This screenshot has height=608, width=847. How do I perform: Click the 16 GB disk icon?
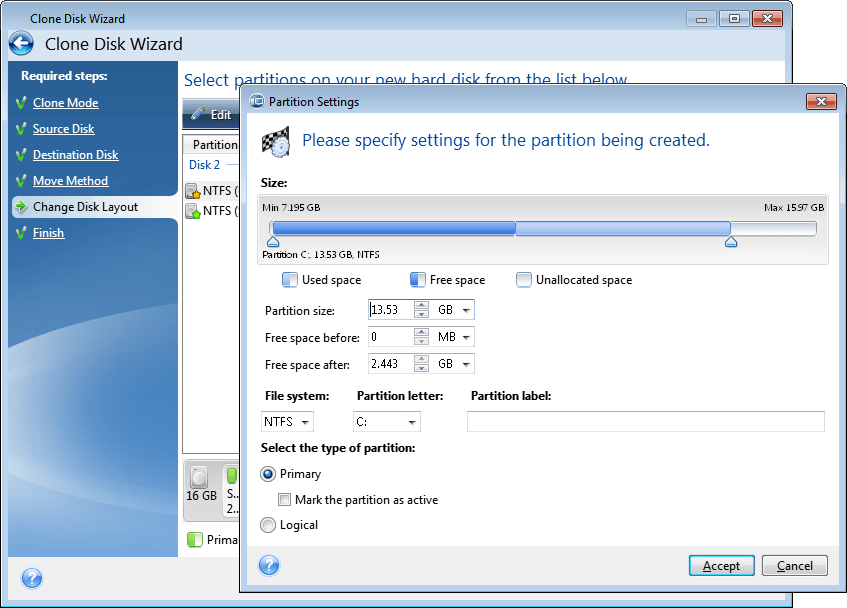click(x=201, y=477)
